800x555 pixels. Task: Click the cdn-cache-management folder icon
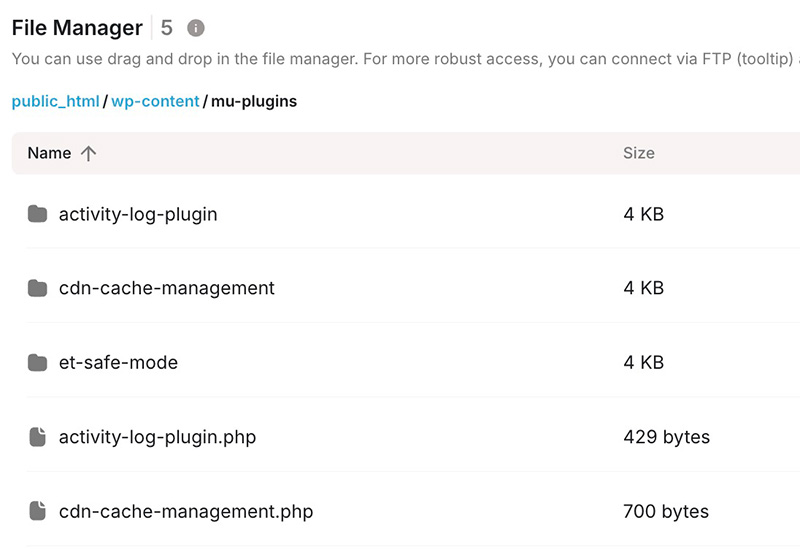38,288
